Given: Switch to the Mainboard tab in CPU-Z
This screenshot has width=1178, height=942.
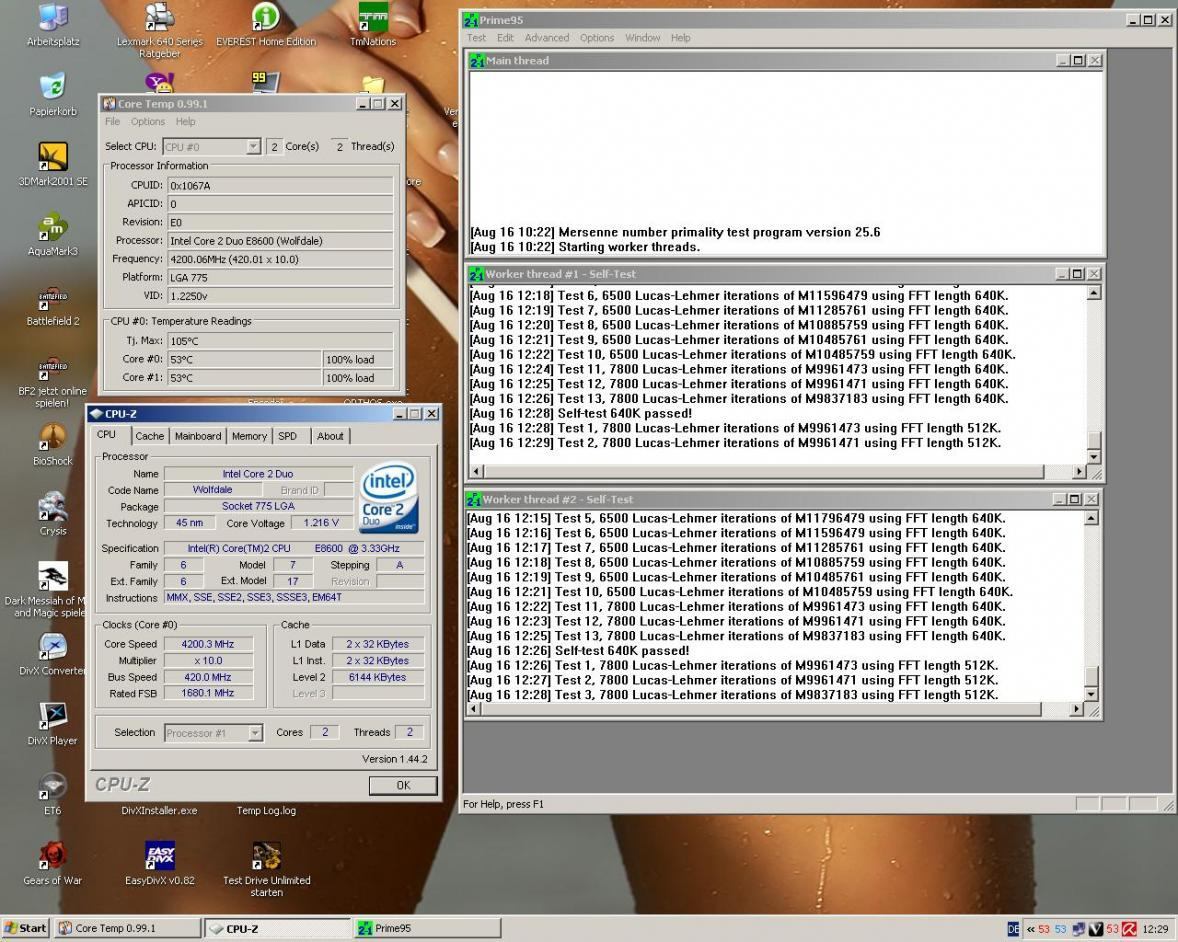Looking at the screenshot, I should [198, 436].
